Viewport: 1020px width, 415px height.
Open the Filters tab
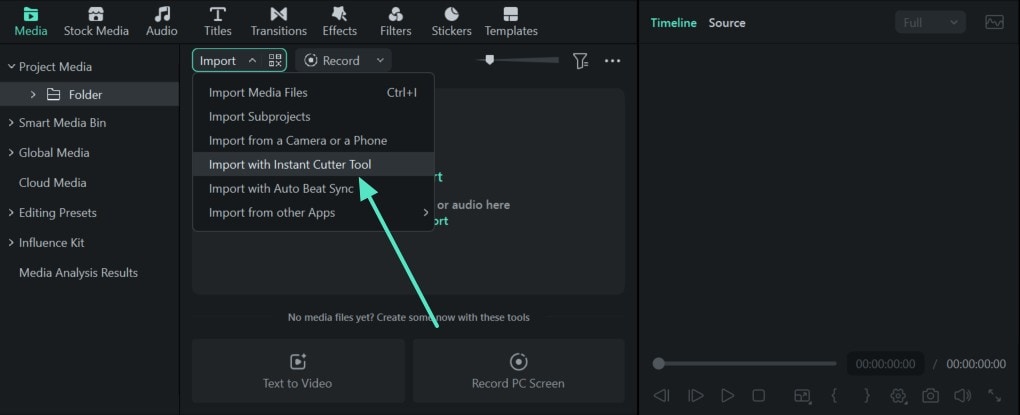point(396,22)
